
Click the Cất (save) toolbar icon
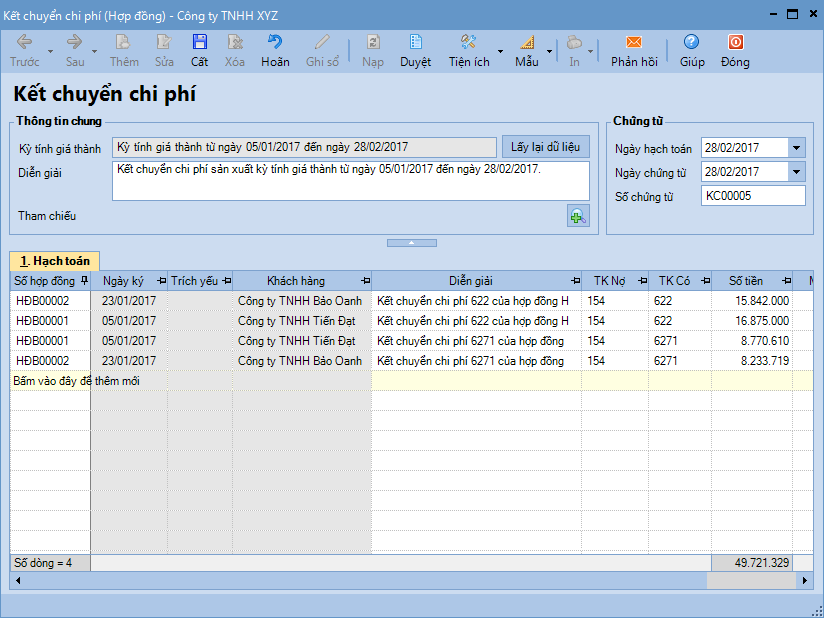[200, 42]
